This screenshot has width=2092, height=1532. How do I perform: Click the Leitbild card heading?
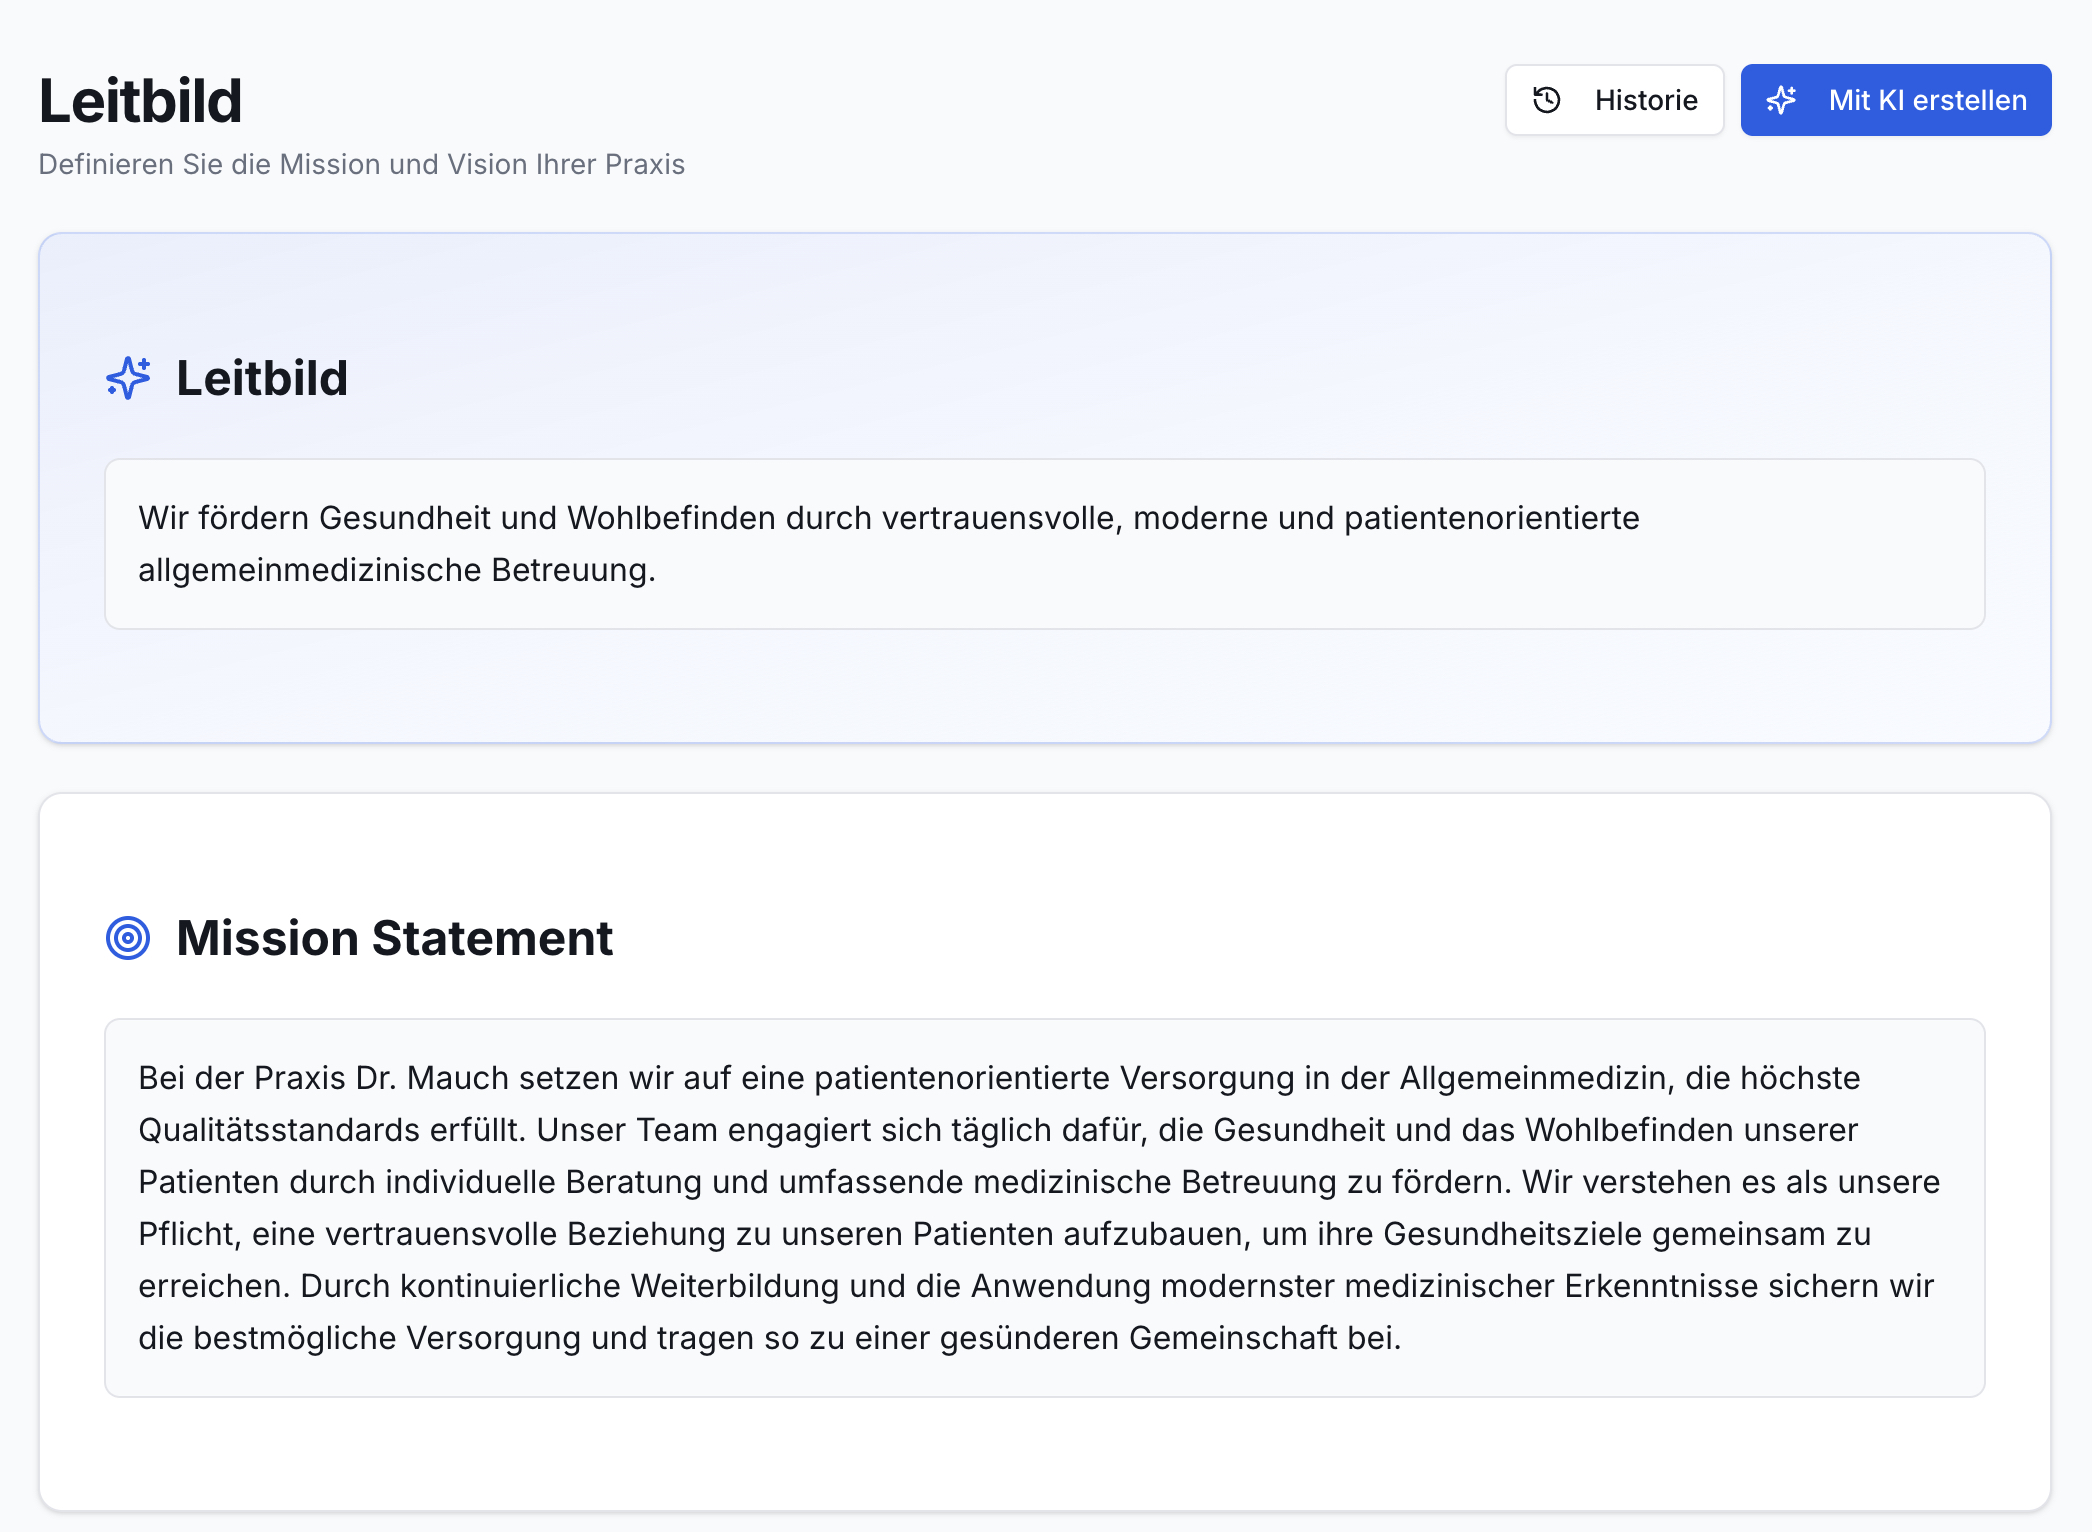(262, 378)
